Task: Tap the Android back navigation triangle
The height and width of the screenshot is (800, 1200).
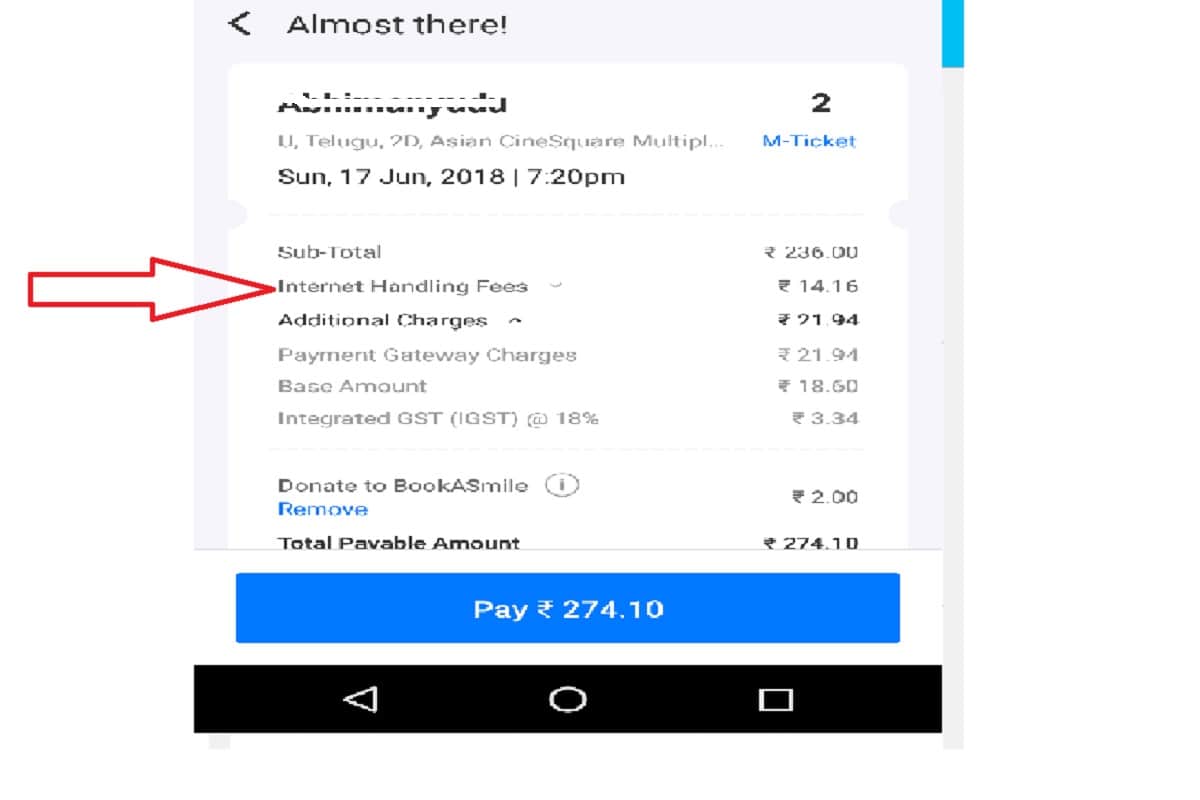Action: (364, 699)
